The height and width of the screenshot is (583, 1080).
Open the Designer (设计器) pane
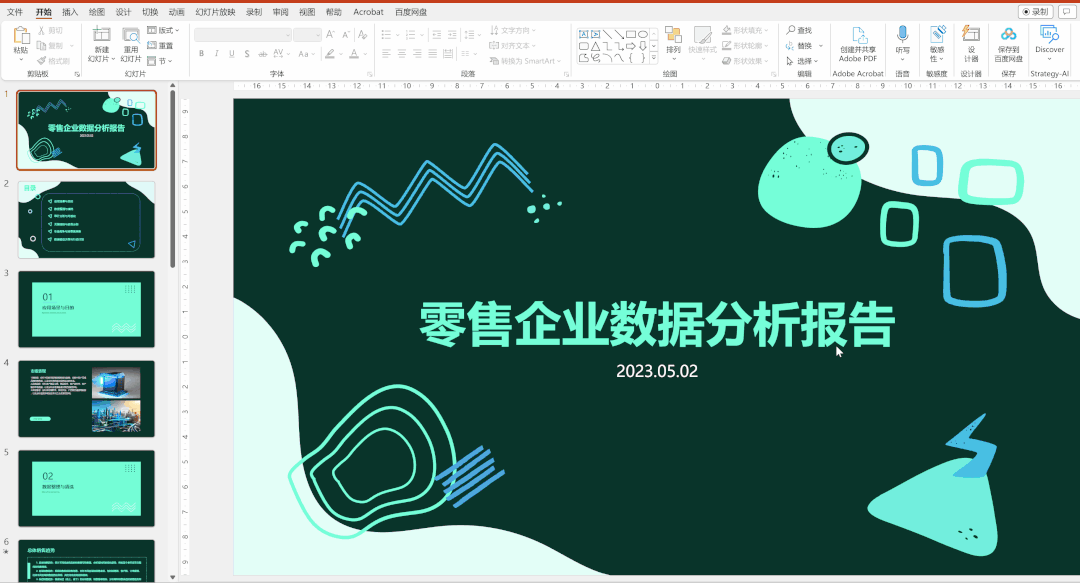970,42
